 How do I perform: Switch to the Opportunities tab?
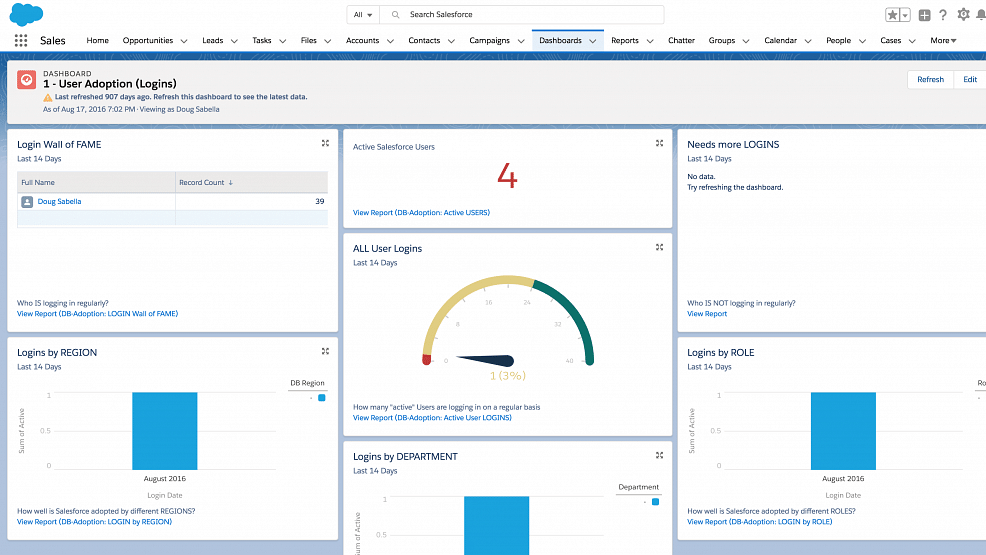tap(148, 40)
